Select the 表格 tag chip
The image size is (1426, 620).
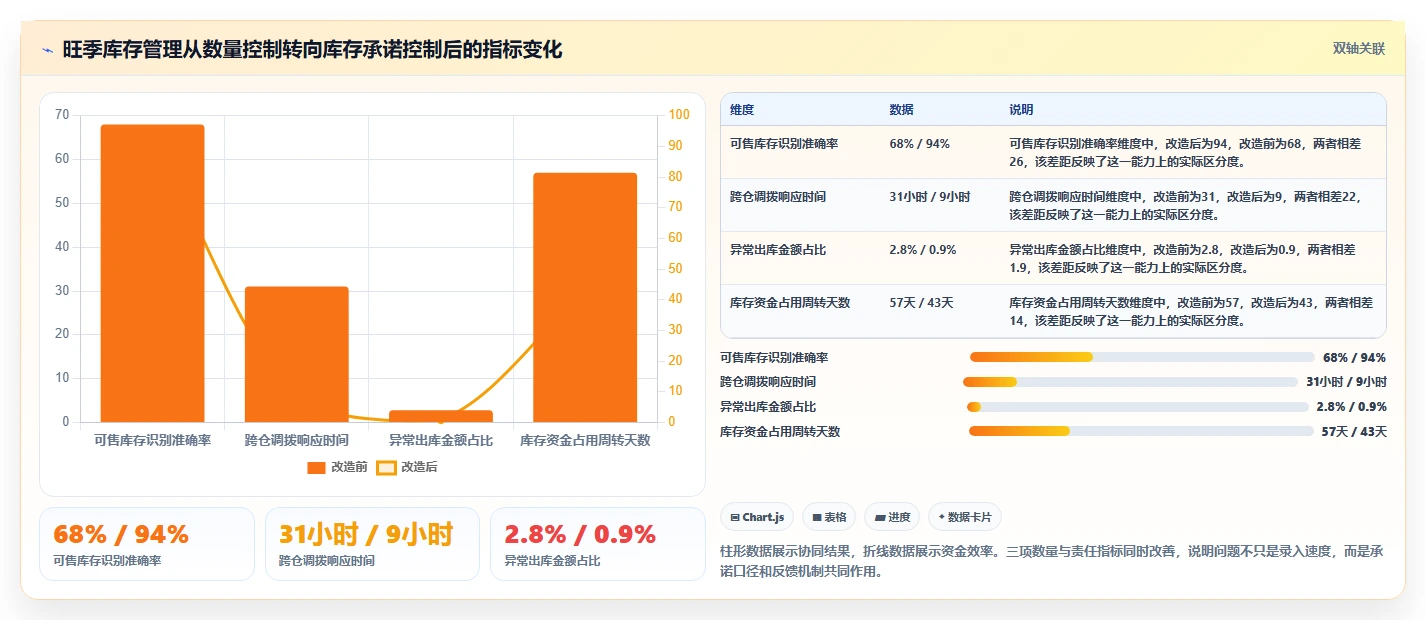829,517
